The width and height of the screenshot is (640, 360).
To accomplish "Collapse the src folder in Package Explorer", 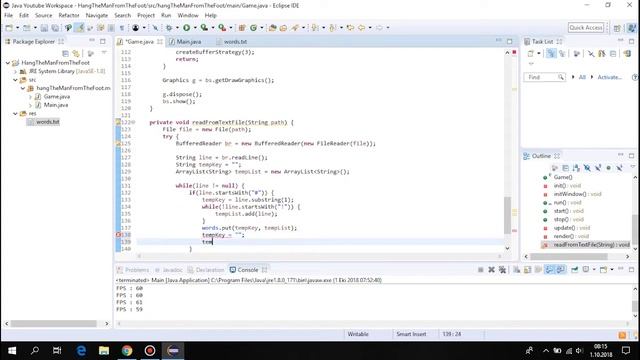I will pos(16,80).
